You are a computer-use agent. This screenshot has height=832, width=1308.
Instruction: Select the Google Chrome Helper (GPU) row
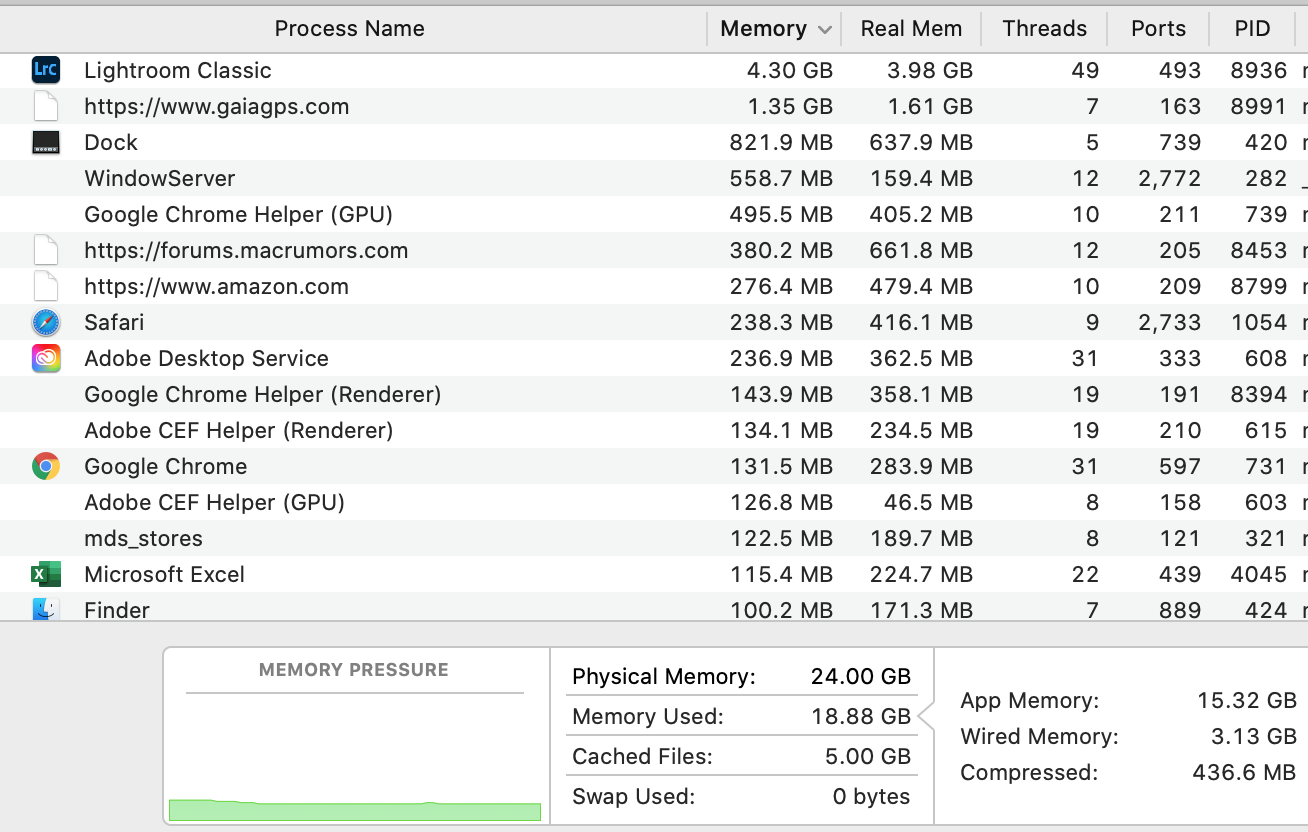click(654, 214)
